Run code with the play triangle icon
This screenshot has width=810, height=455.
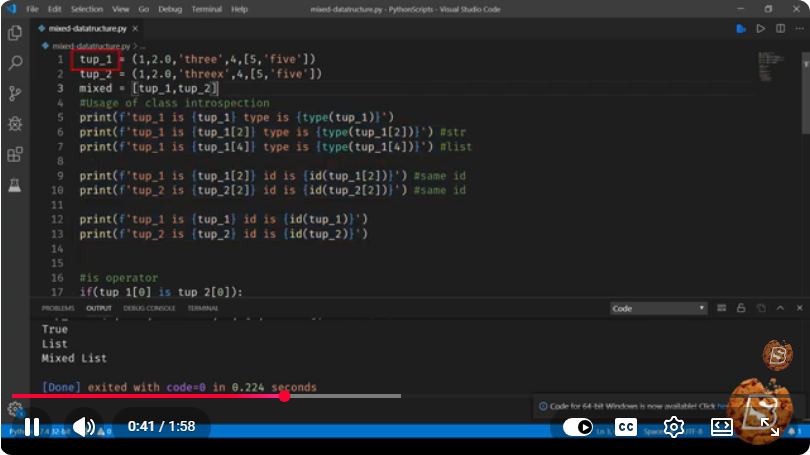coord(760,28)
